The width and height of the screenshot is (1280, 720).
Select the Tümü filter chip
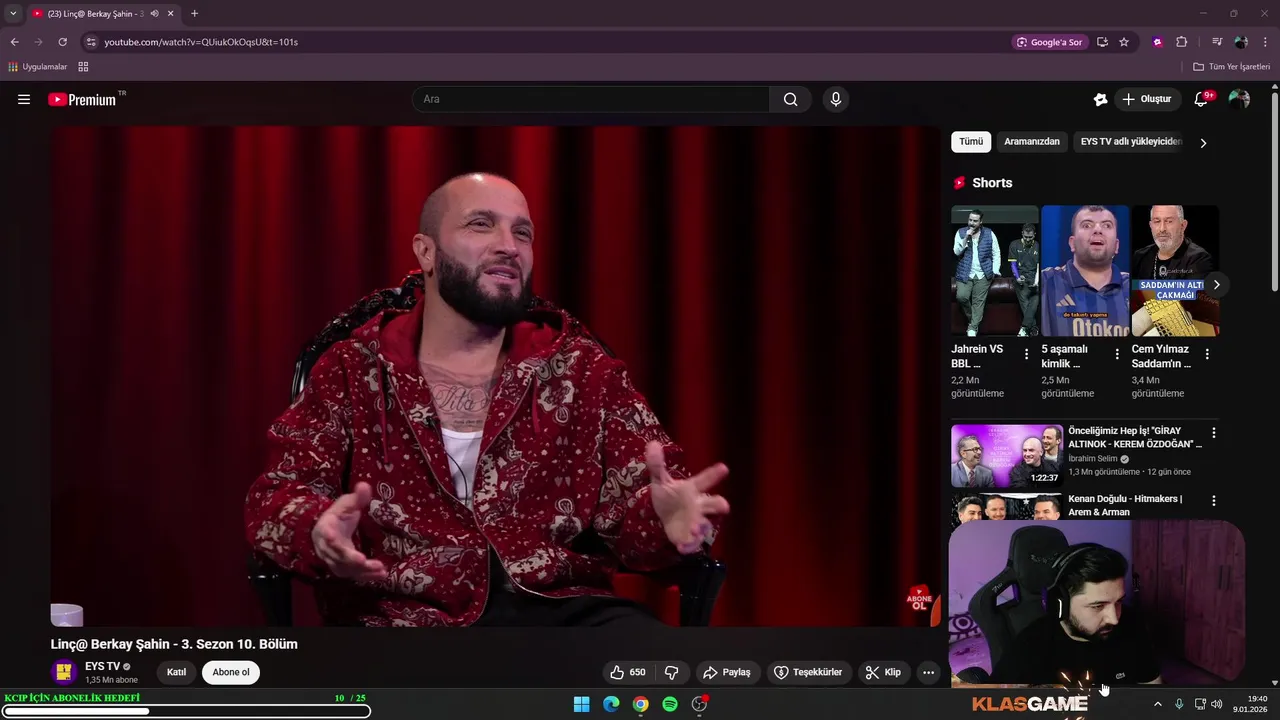coord(971,142)
